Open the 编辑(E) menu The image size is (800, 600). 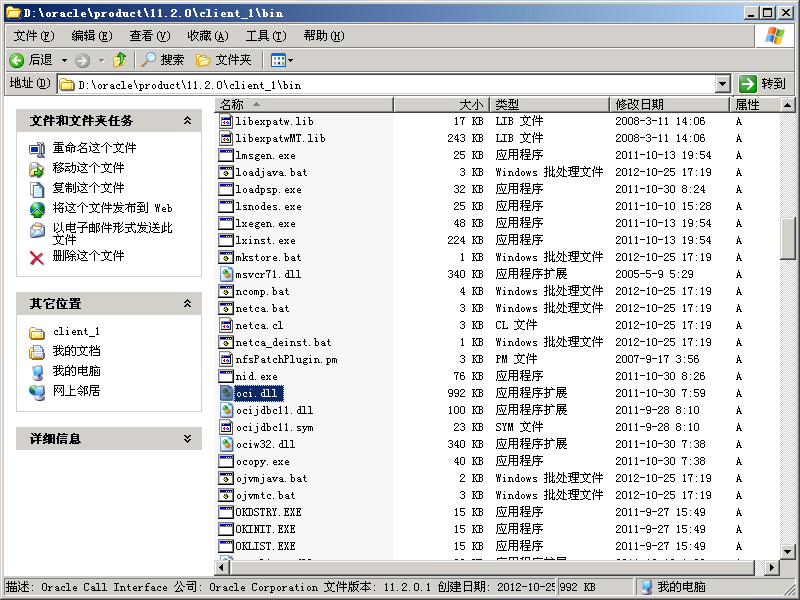click(x=92, y=36)
